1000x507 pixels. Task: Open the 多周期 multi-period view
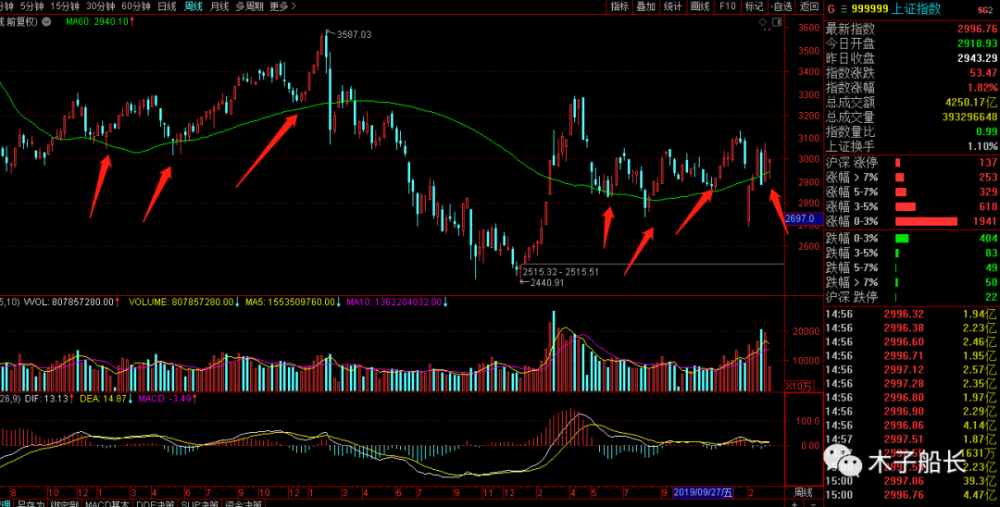point(249,6)
